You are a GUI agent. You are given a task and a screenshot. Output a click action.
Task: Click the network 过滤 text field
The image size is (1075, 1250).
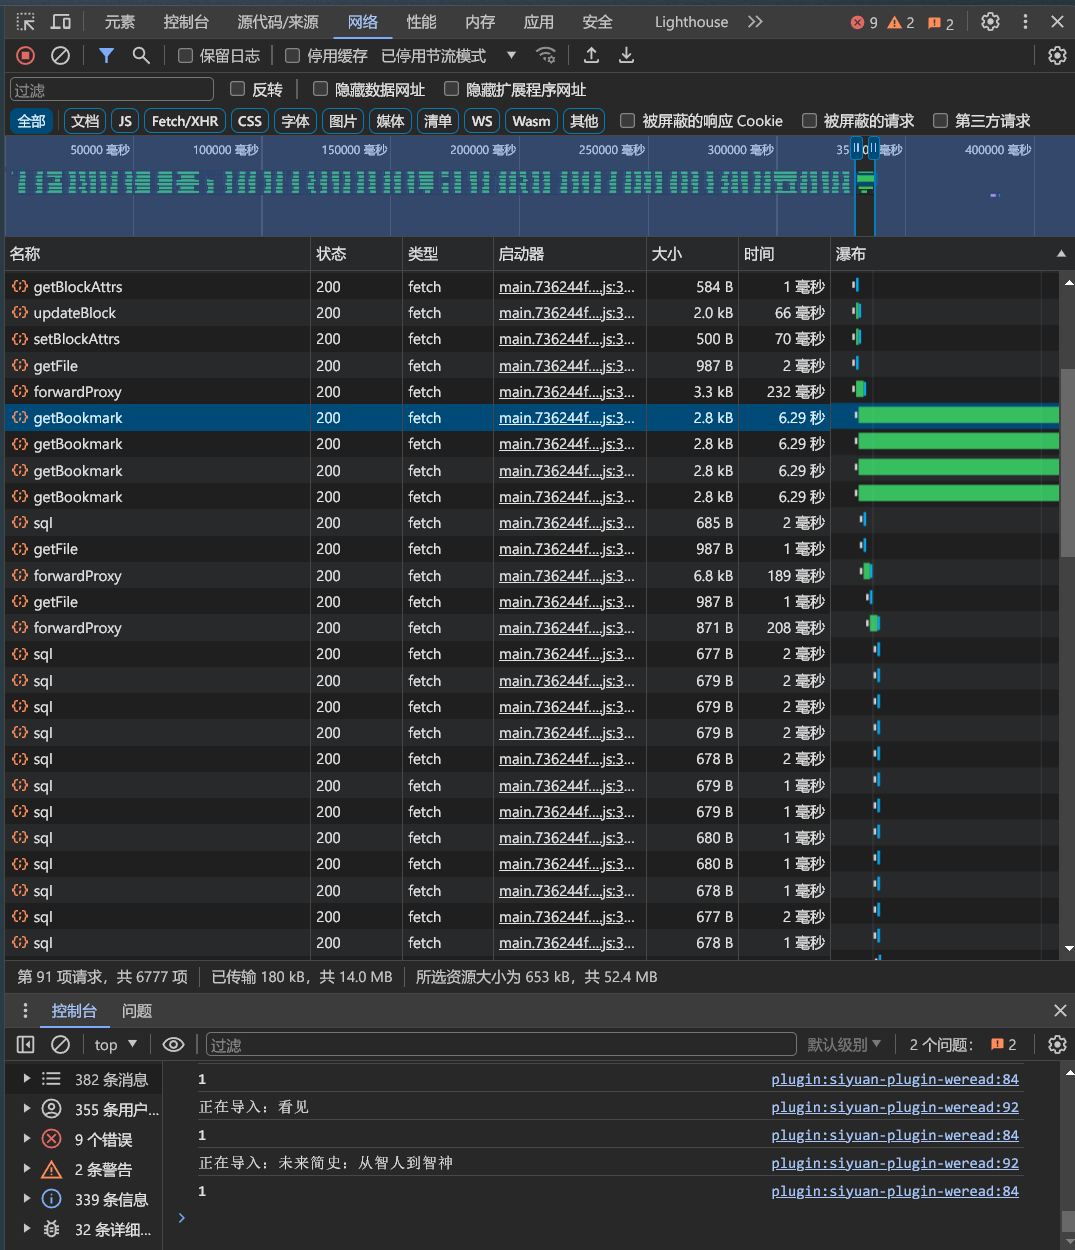click(112, 90)
